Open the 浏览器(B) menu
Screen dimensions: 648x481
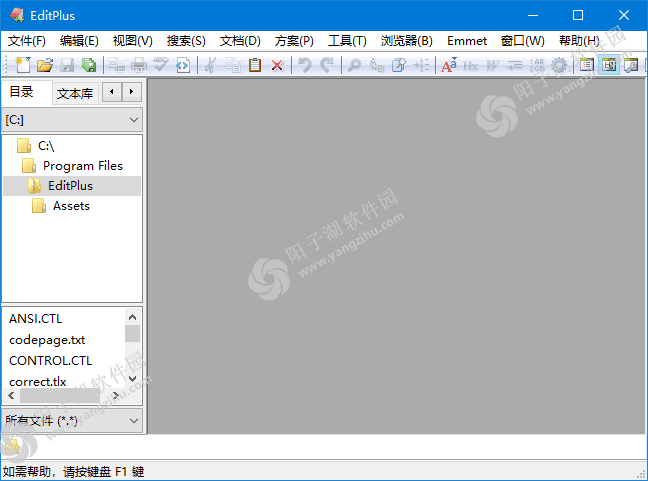point(407,41)
